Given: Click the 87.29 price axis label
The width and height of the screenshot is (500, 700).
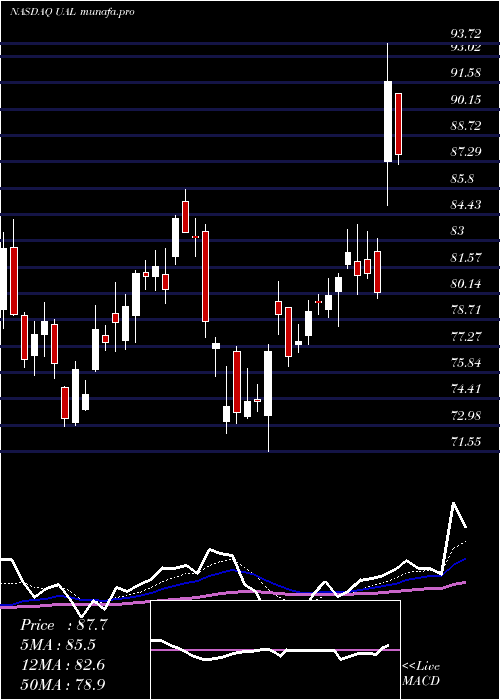Looking at the screenshot, I should (x=466, y=152).
